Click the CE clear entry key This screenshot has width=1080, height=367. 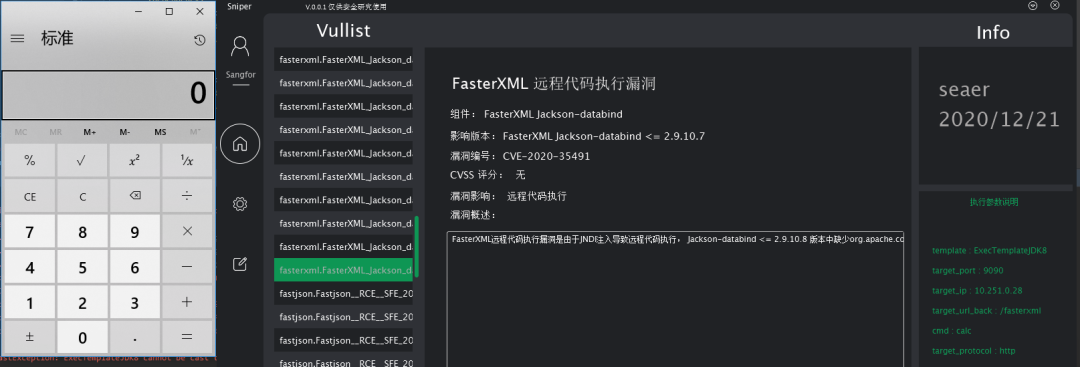(x=30, y=196)
